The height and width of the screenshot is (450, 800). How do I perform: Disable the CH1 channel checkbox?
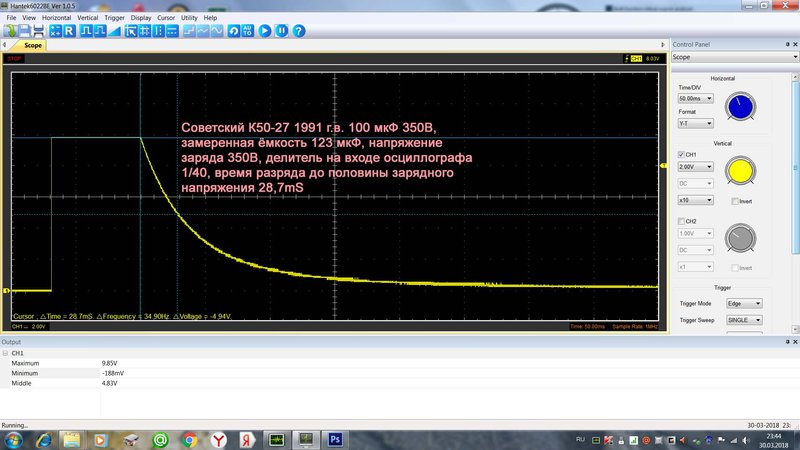681,155
